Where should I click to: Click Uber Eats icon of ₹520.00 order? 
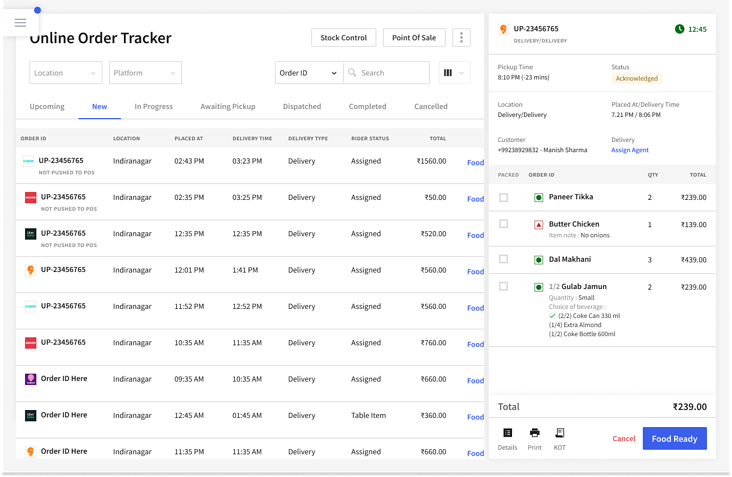pos(30,234)
